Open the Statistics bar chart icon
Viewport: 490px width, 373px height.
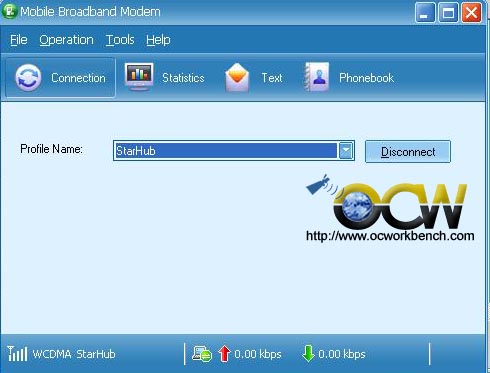coord(139,77)
